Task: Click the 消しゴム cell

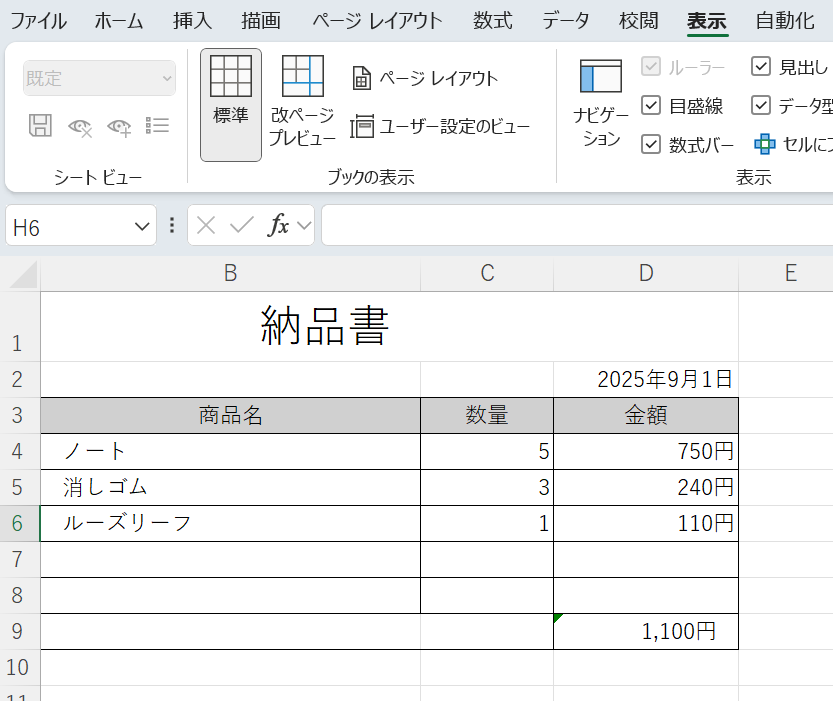Action: (x=231, y=488)
